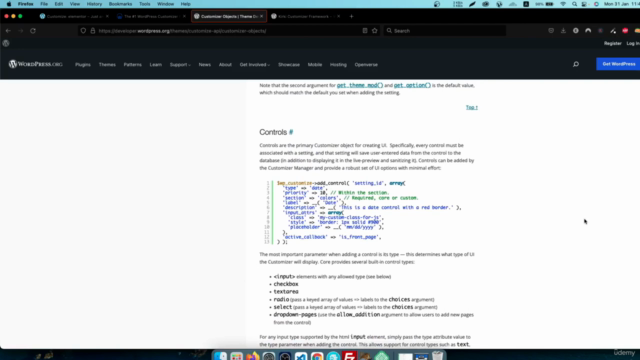Click the browser Search field
This screenshot has width=640, height=360.
tap(444, 31)
